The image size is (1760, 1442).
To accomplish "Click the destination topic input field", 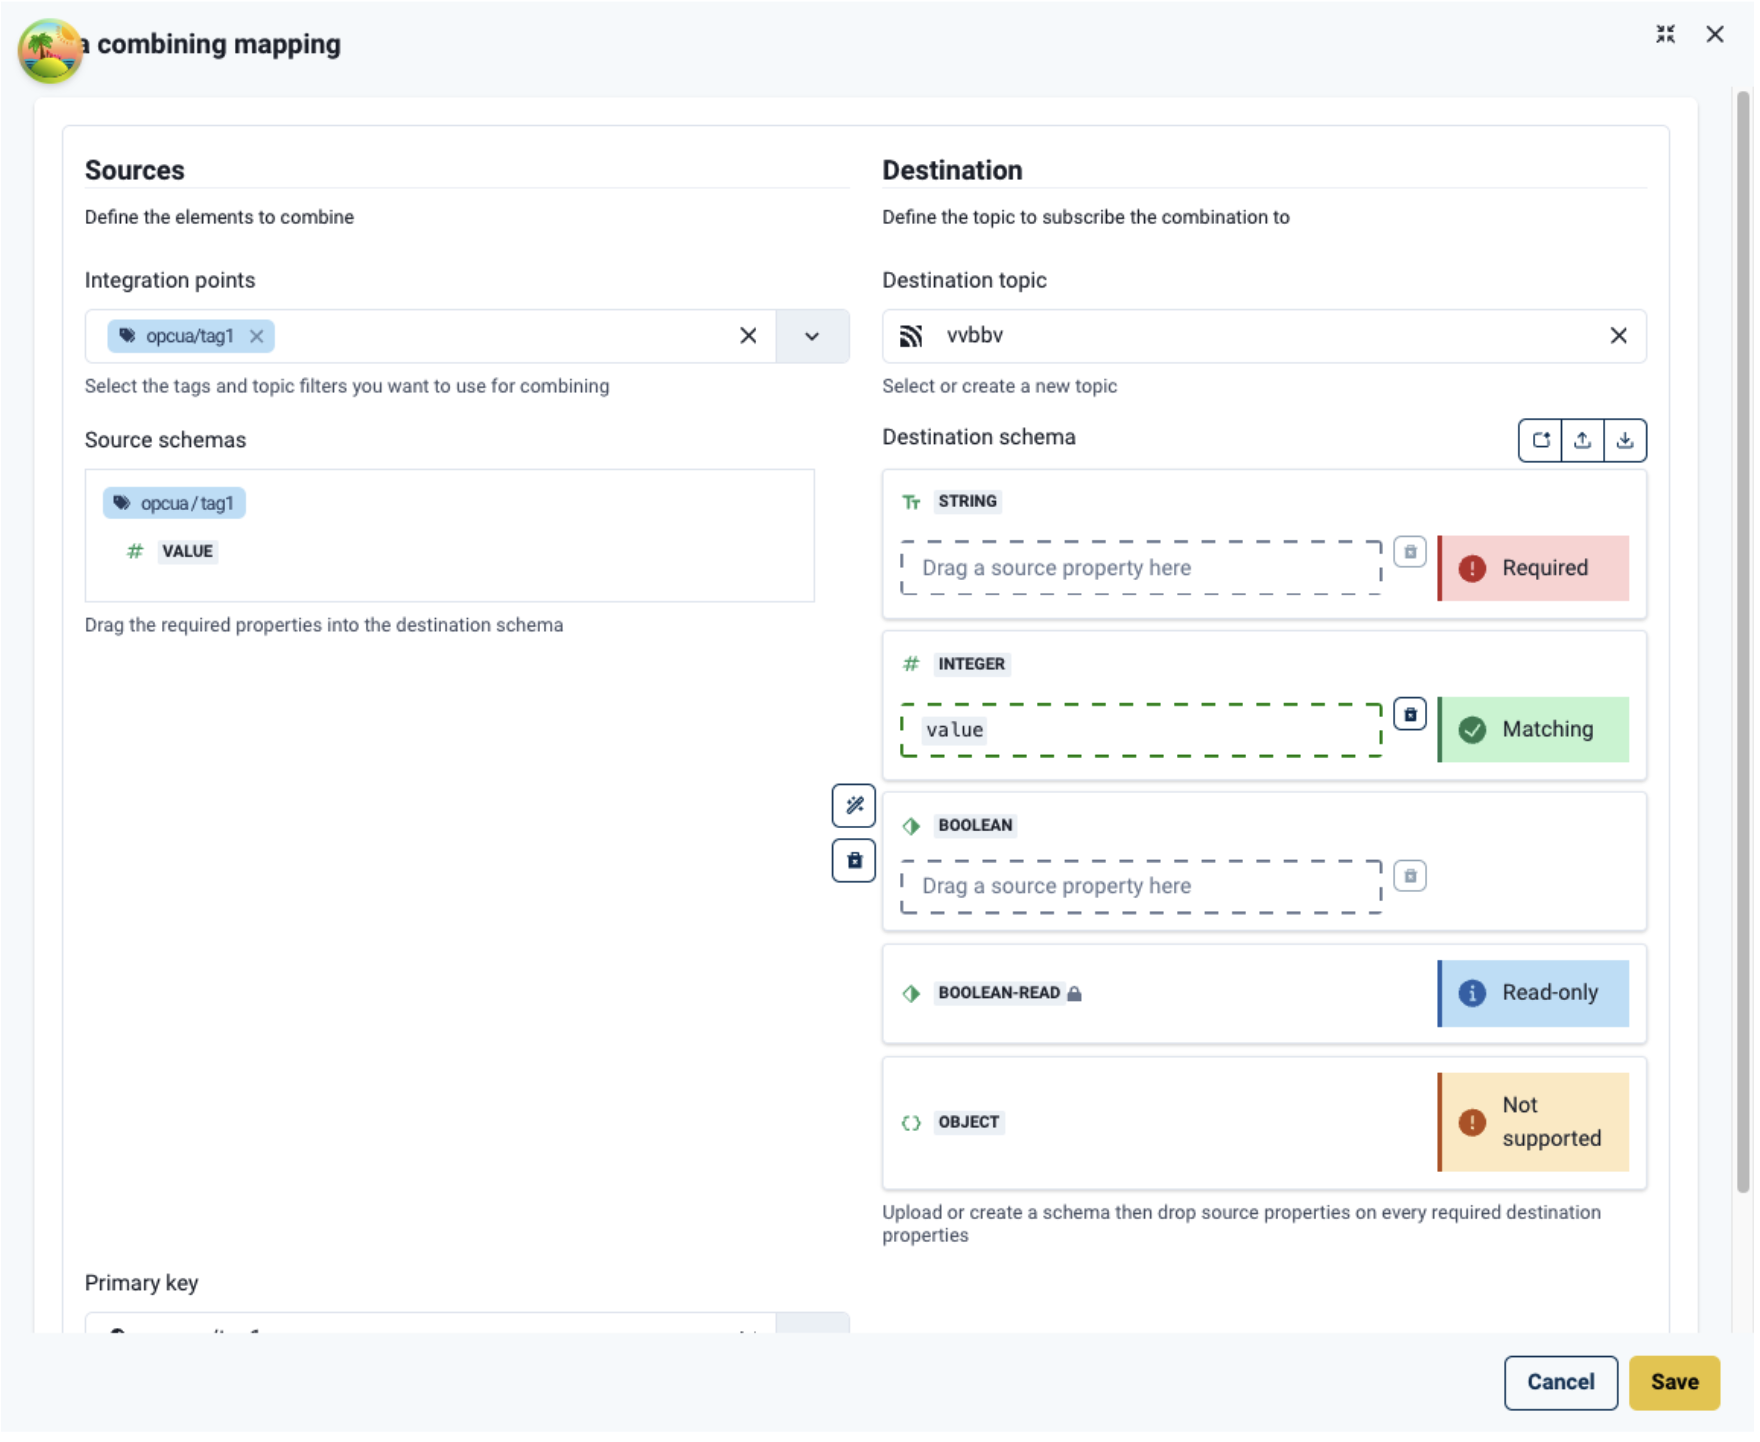I will tap(1200, 336).
